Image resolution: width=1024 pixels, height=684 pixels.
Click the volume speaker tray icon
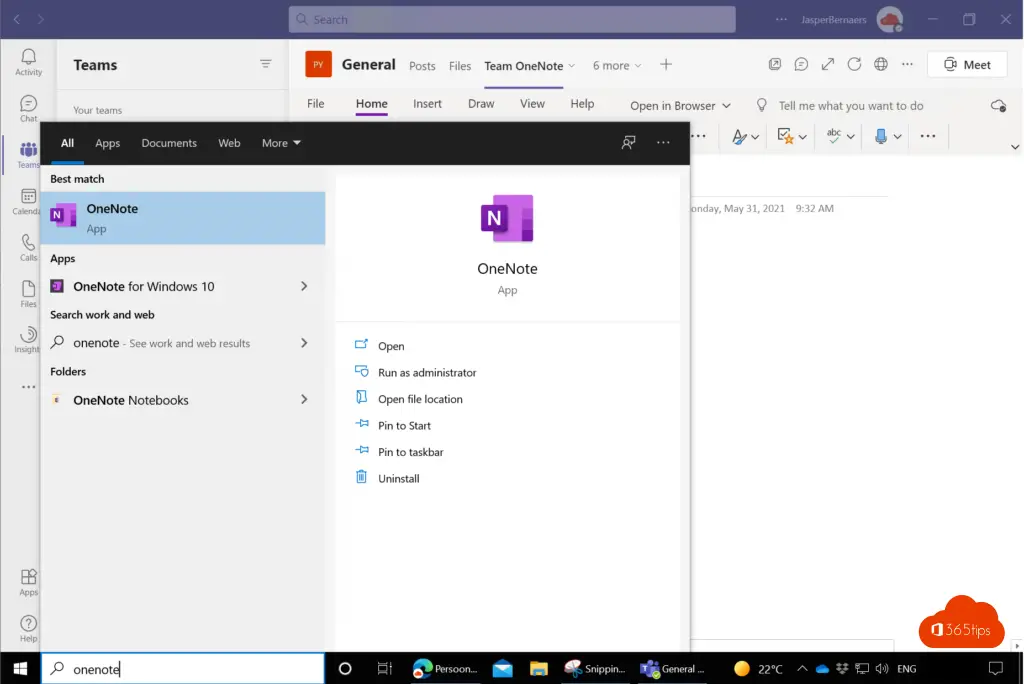click(882, 668)
